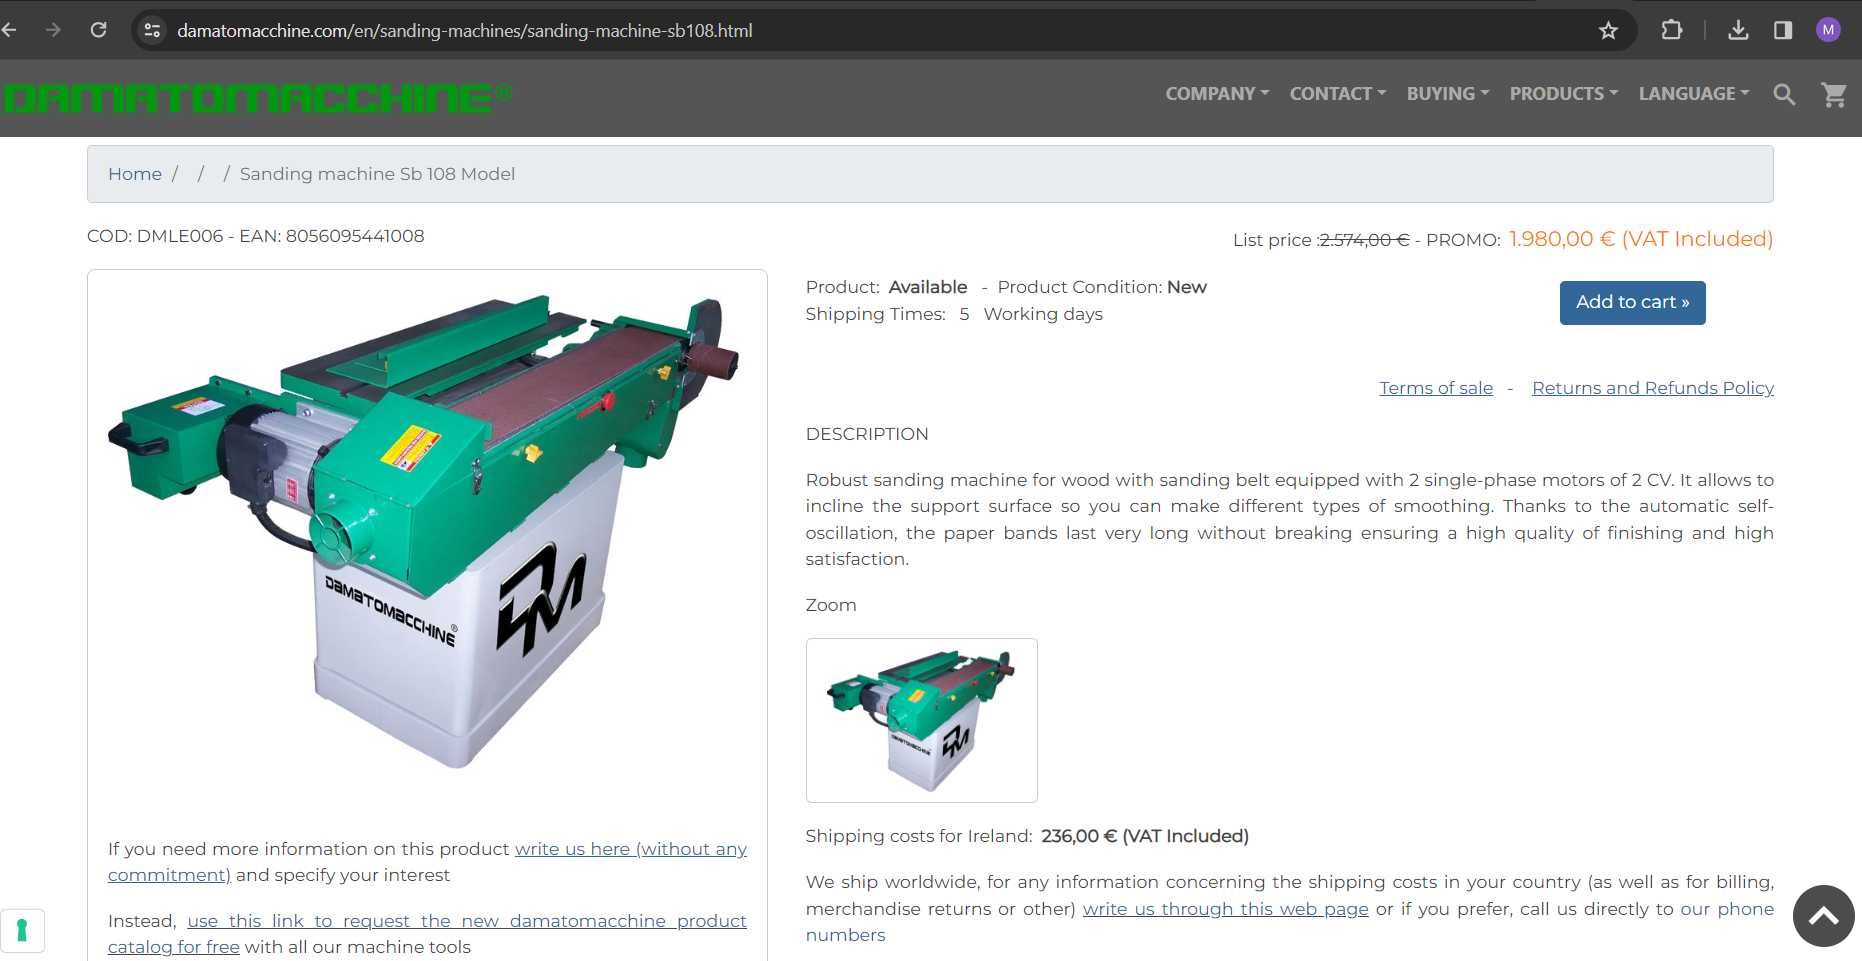The height and width of the screenshot is (961, 1862).
Task: Open the shopping cart icon
Action: pyautogui.click(x=1834, y=94)
